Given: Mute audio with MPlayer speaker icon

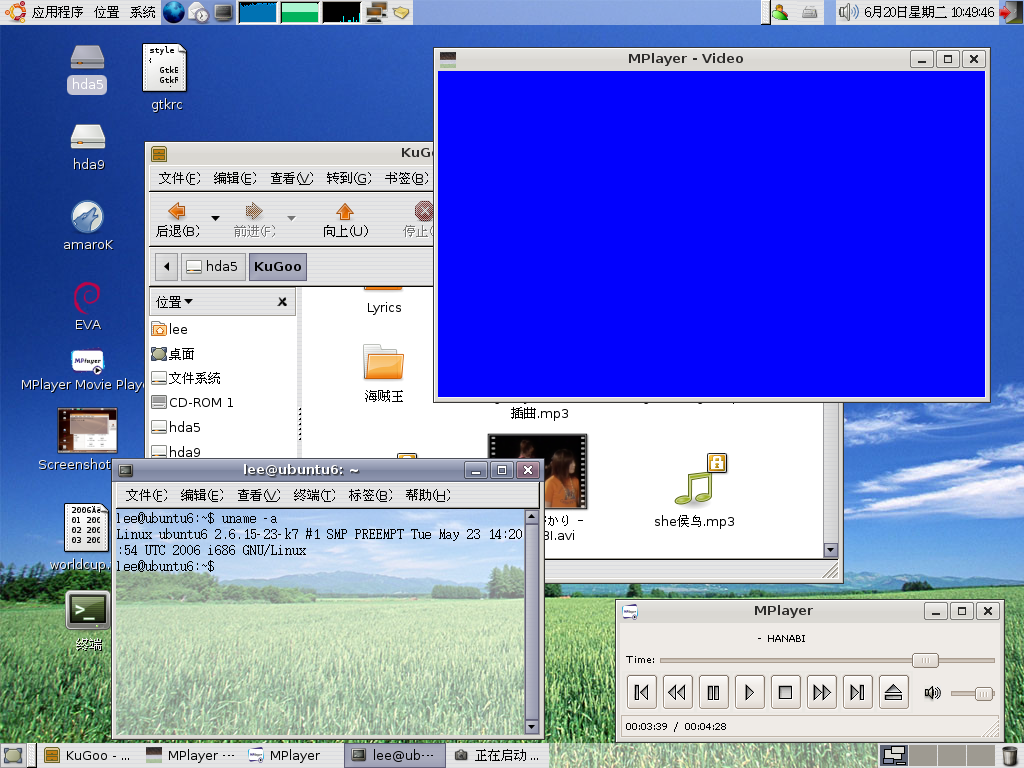Looking at the screenshot, I should [933, 693].
